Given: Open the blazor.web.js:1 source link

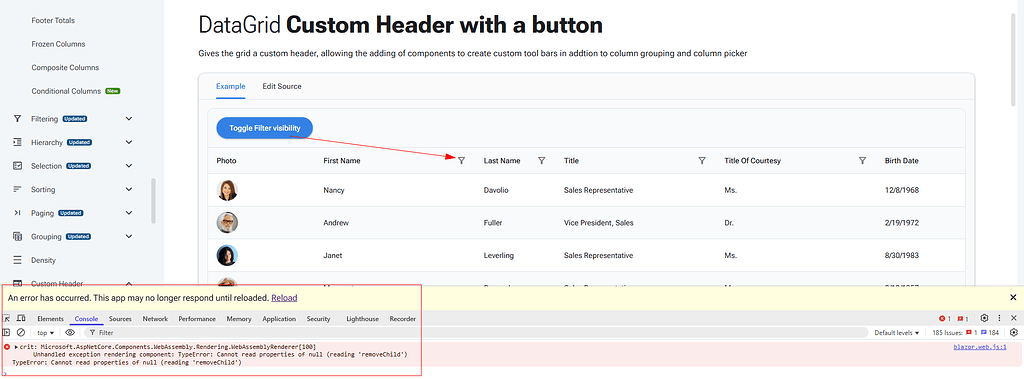Looking at the screenshot, I should click(980, 347).
